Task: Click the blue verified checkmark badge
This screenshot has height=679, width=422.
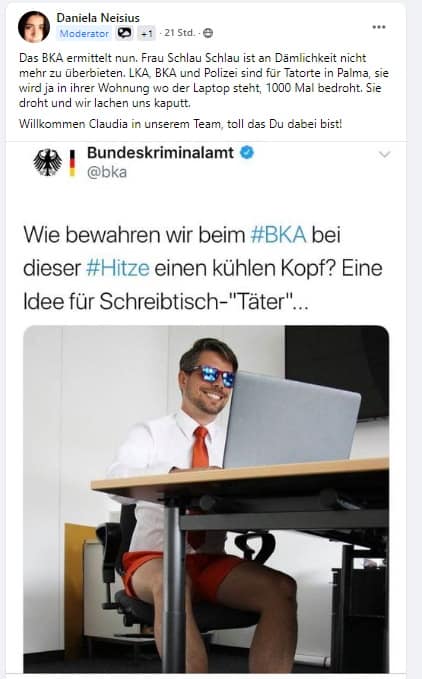Action: click(247, 153)
